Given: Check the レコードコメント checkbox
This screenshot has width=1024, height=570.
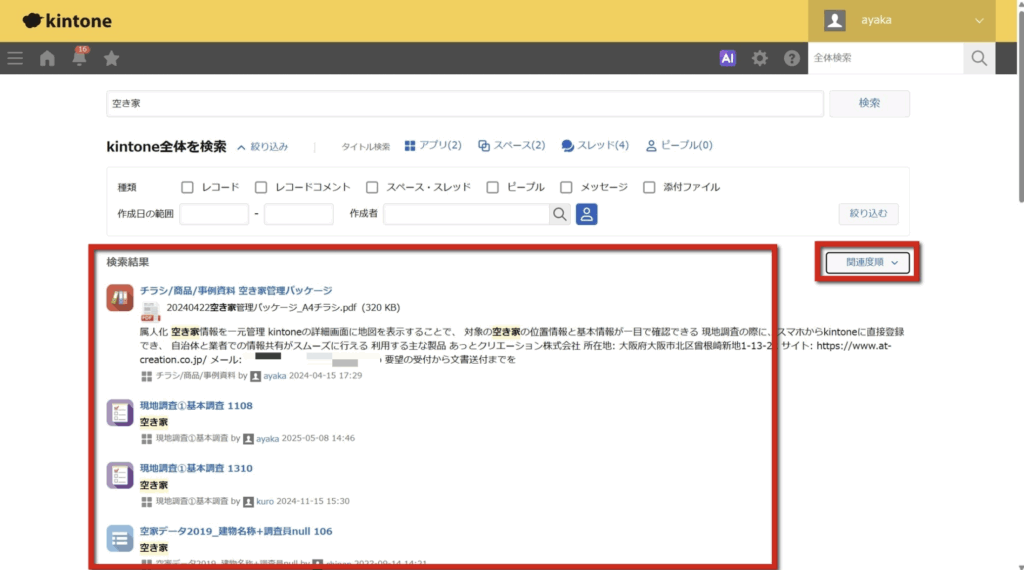Looking at the screenshot, I should click(261, 187).
